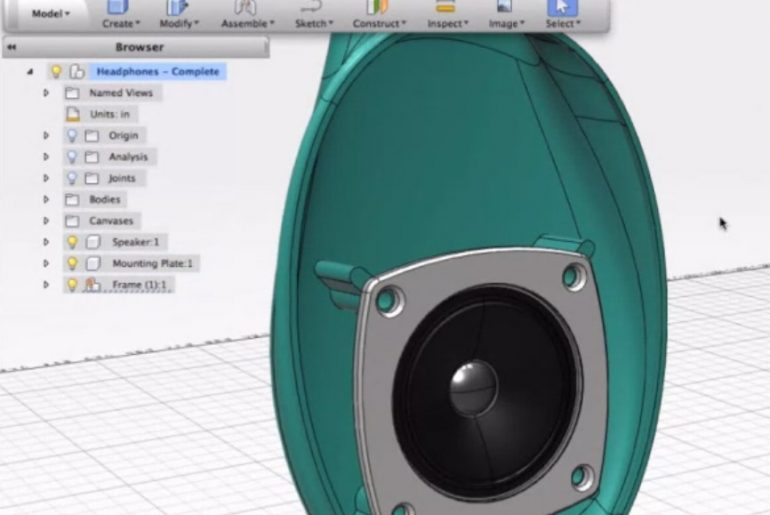Screen dimensions: 770x515
Task: Hide the Speaker:1 component via lightbulb
Action: [x=72, y=242]
